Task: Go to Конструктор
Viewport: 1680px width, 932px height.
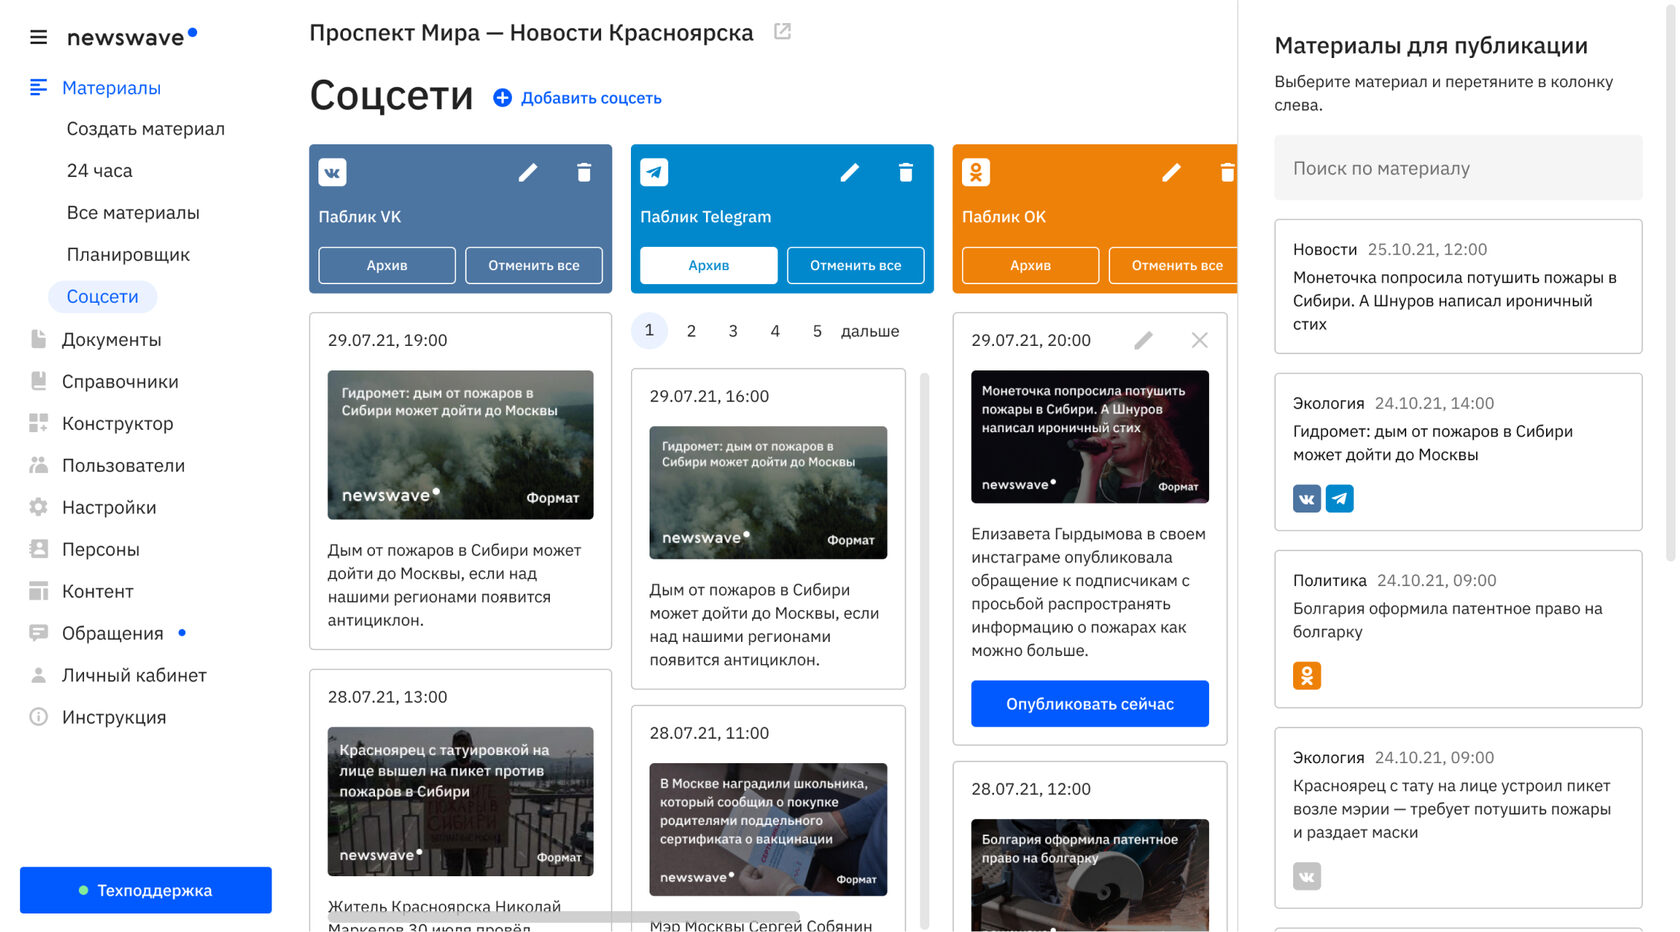Action: pos(117,424)
